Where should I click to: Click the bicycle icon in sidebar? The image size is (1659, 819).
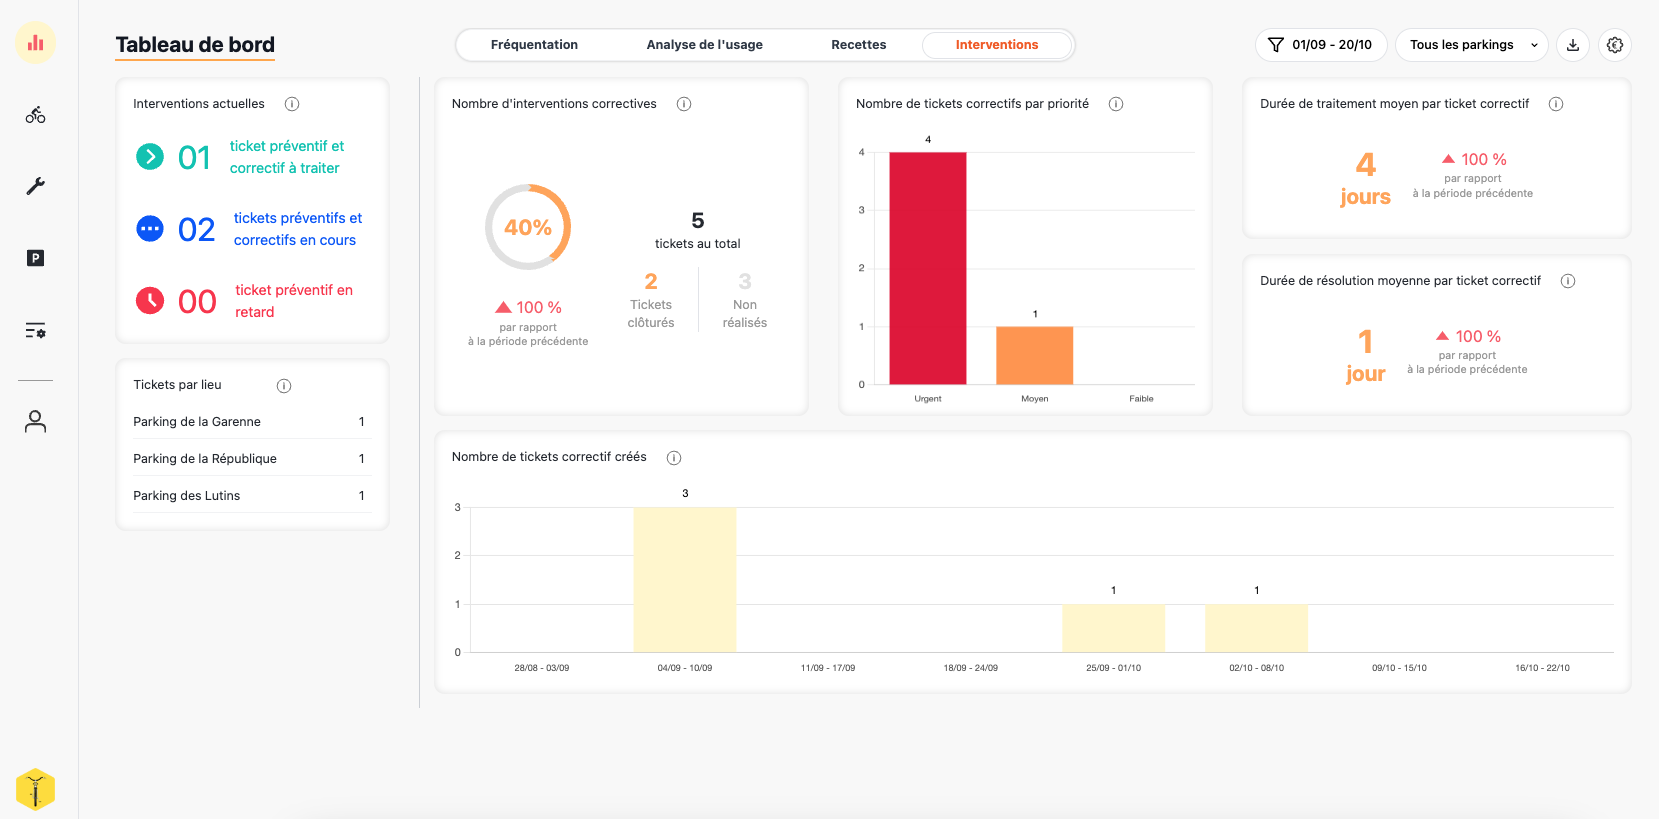(x=36, y=115)
